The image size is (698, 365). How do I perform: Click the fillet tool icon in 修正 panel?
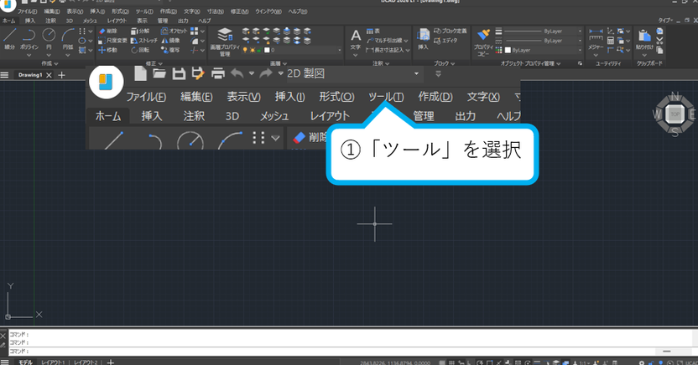point(194,41)
